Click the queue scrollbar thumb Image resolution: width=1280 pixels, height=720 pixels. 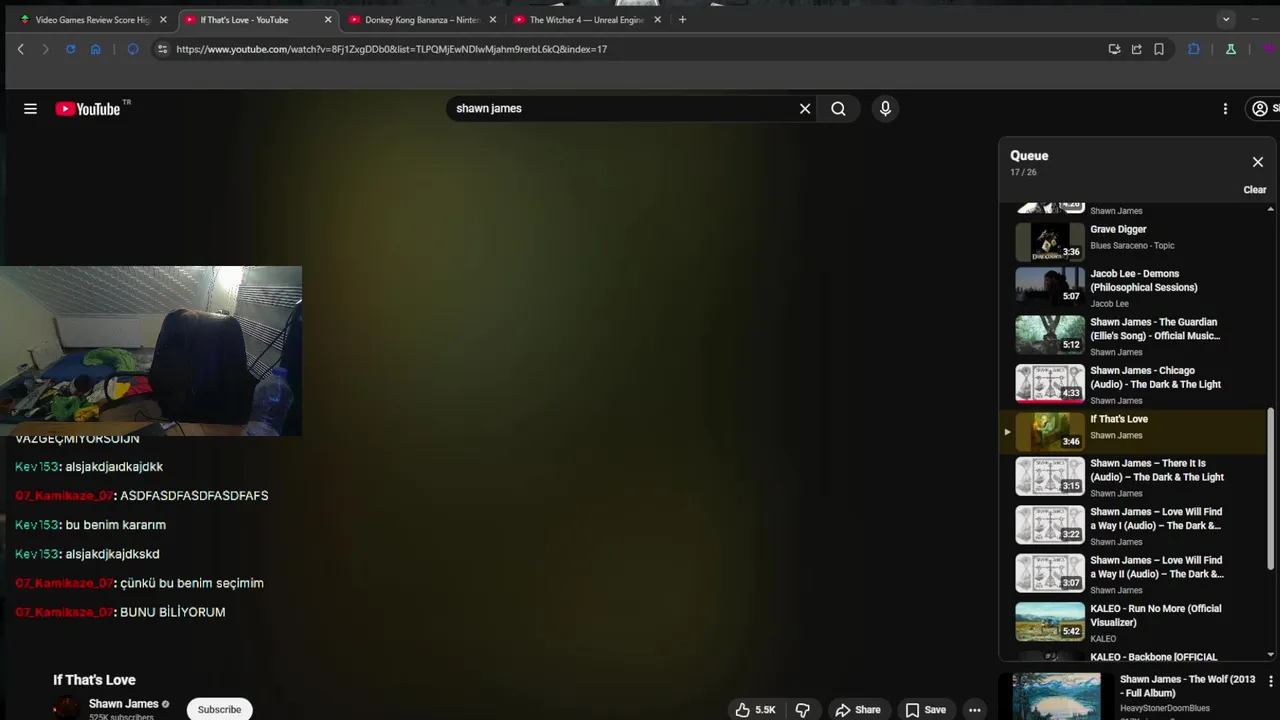coord(1271,487)
